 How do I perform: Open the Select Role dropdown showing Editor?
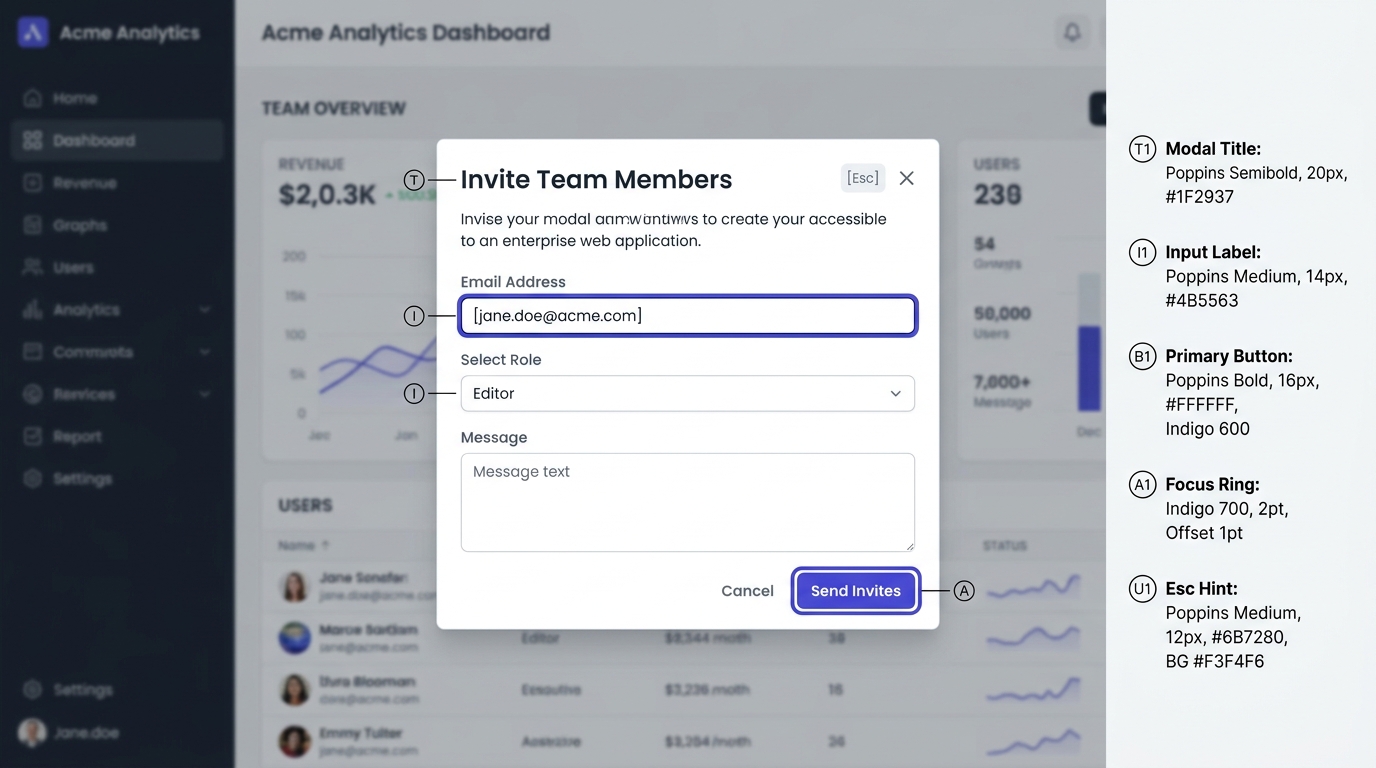tap(687, 394)
